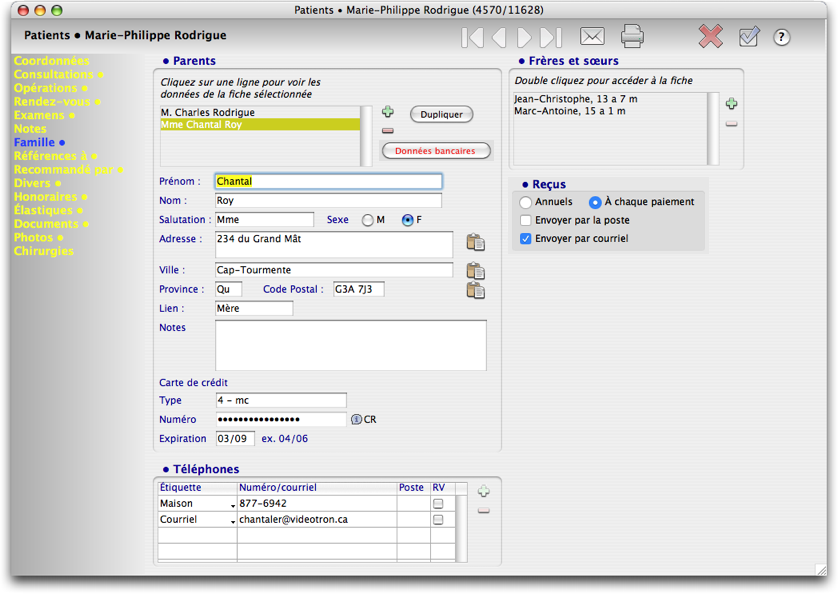Click the info icon next to CR
This screenshot has height=594, width=838.
point(356,420)
